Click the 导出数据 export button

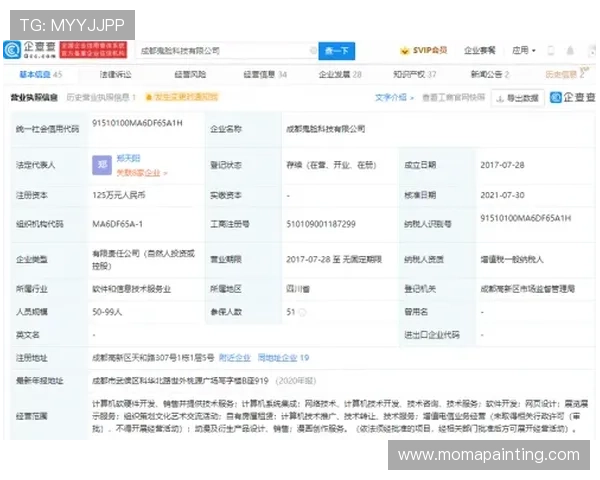(x=518, y=98)
